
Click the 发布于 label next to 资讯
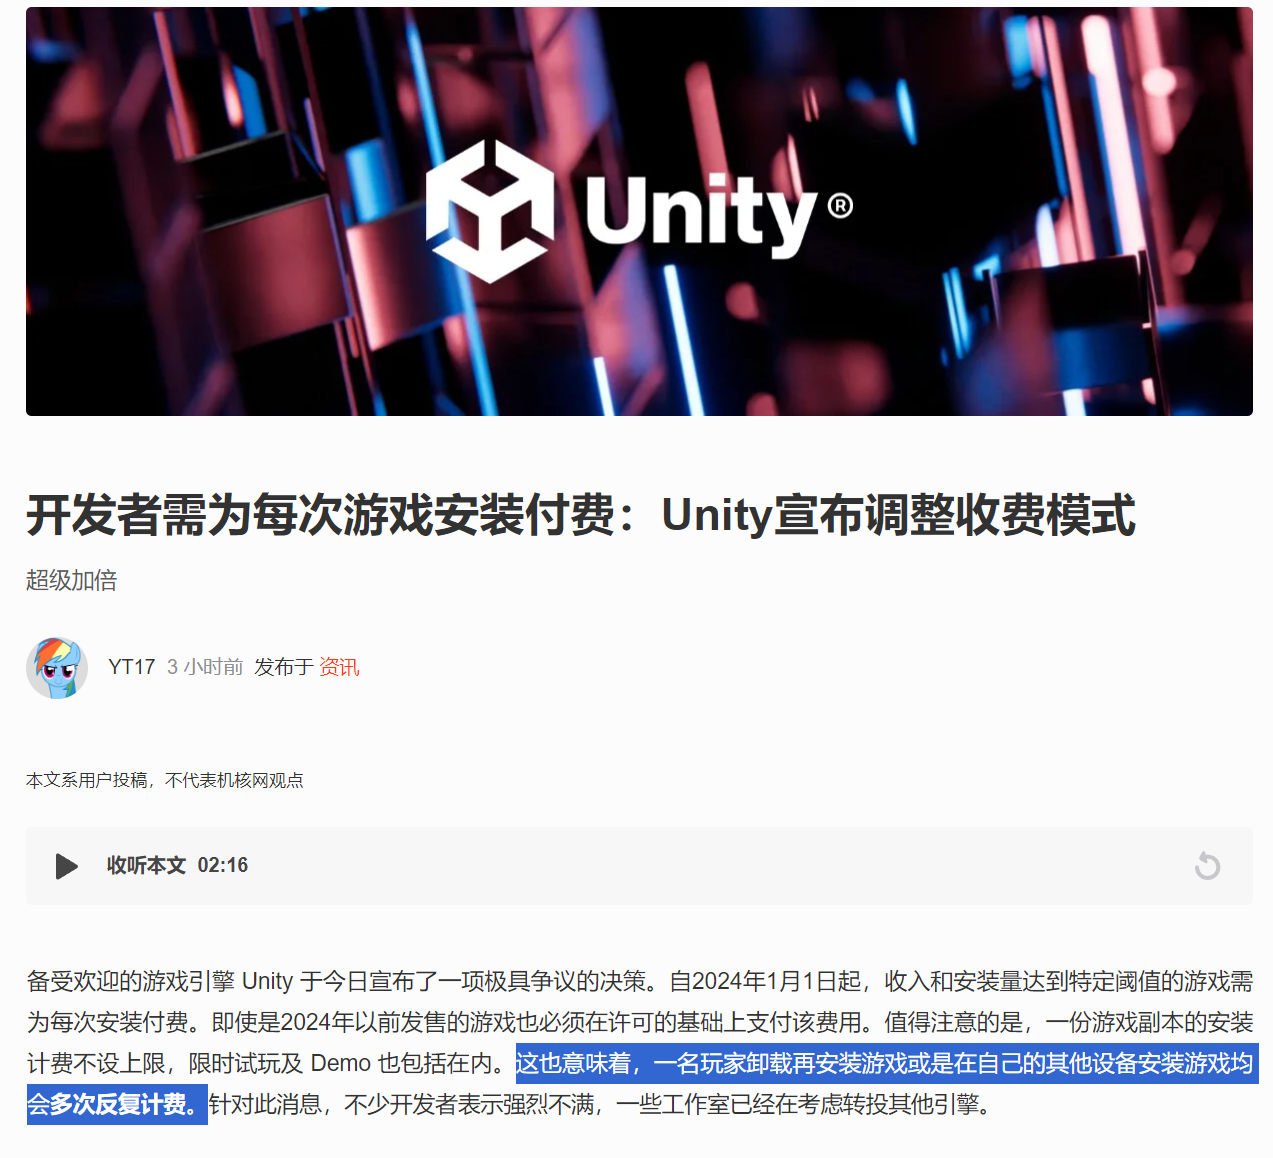pos(284,667)
